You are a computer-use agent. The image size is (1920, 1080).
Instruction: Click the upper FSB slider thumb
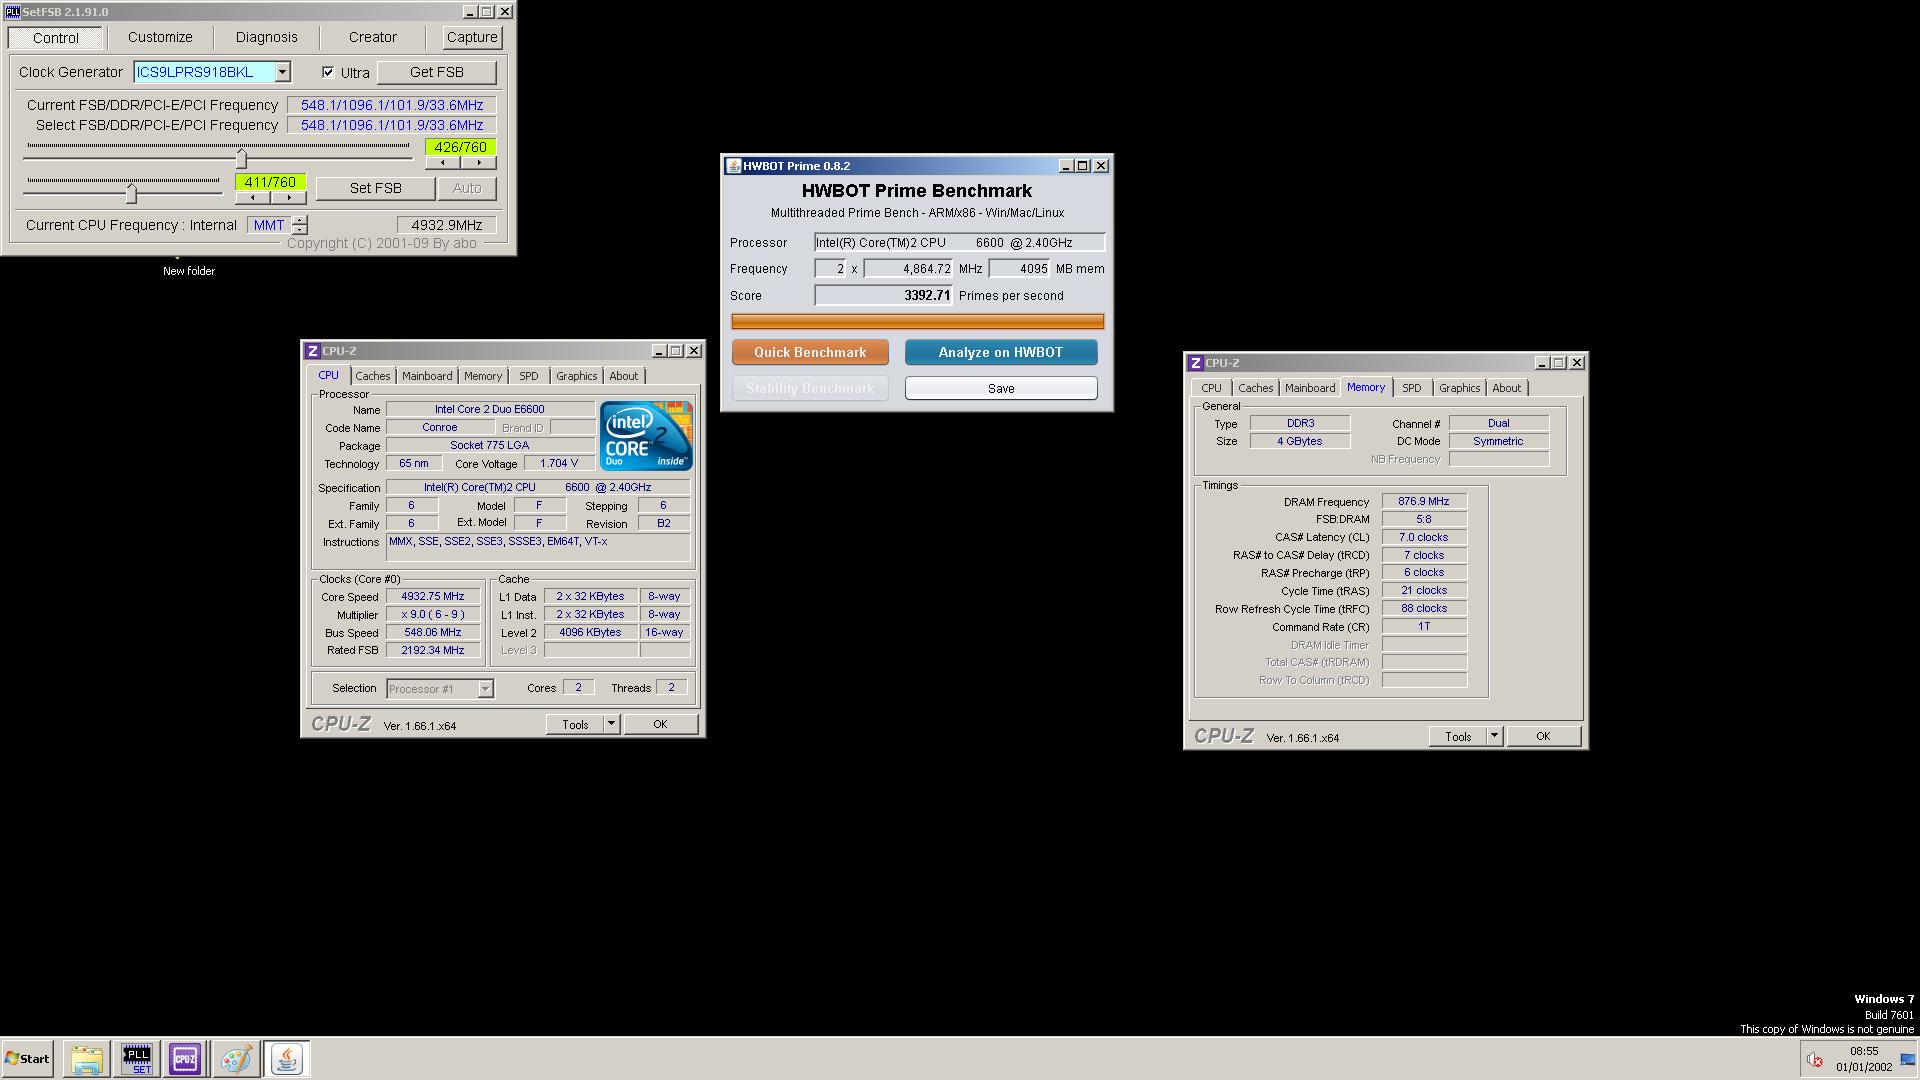241,158
